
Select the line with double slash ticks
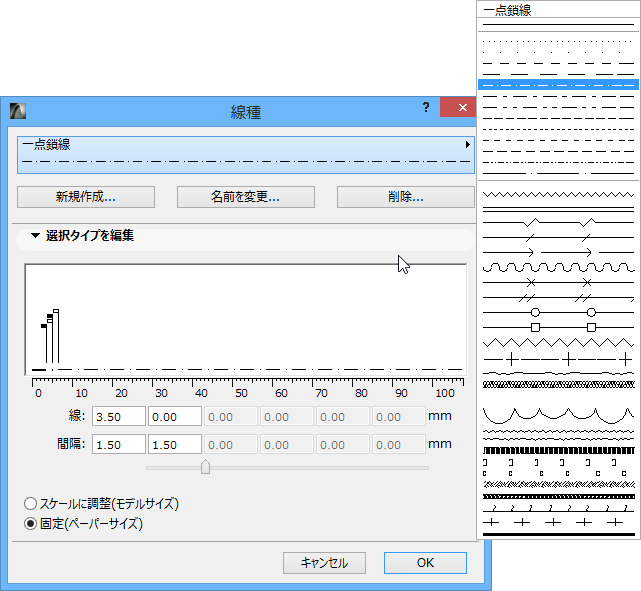[558, 298]
